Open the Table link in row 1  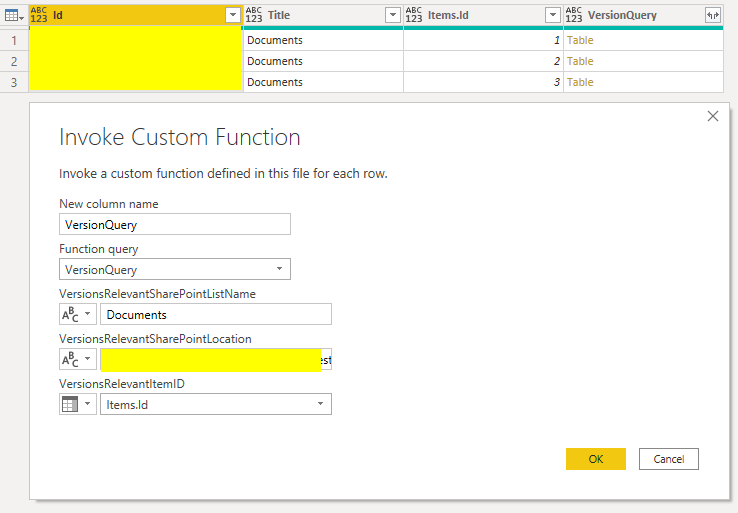[x=580, y=40]
